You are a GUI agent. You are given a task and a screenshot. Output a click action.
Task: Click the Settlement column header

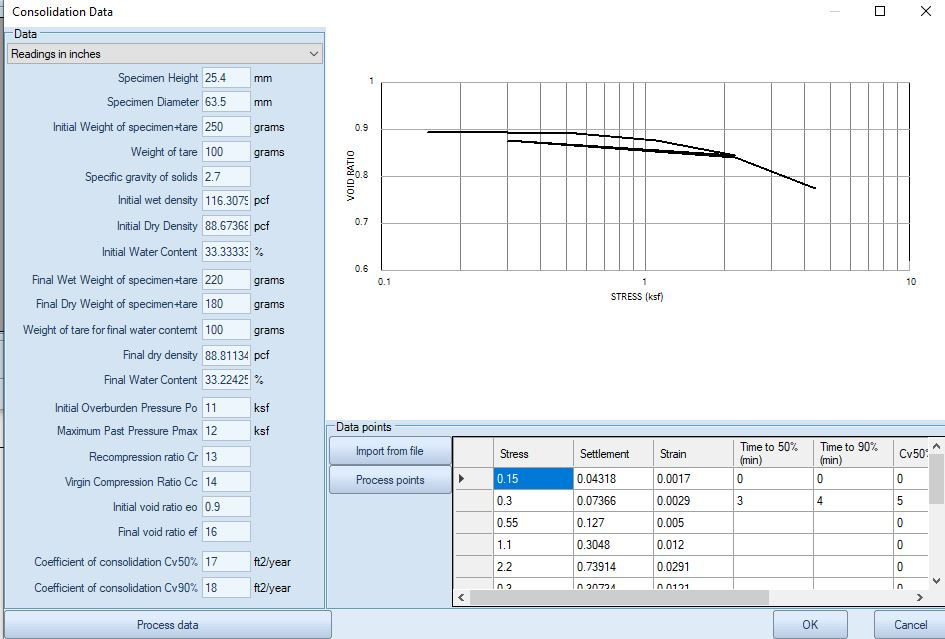613,453
